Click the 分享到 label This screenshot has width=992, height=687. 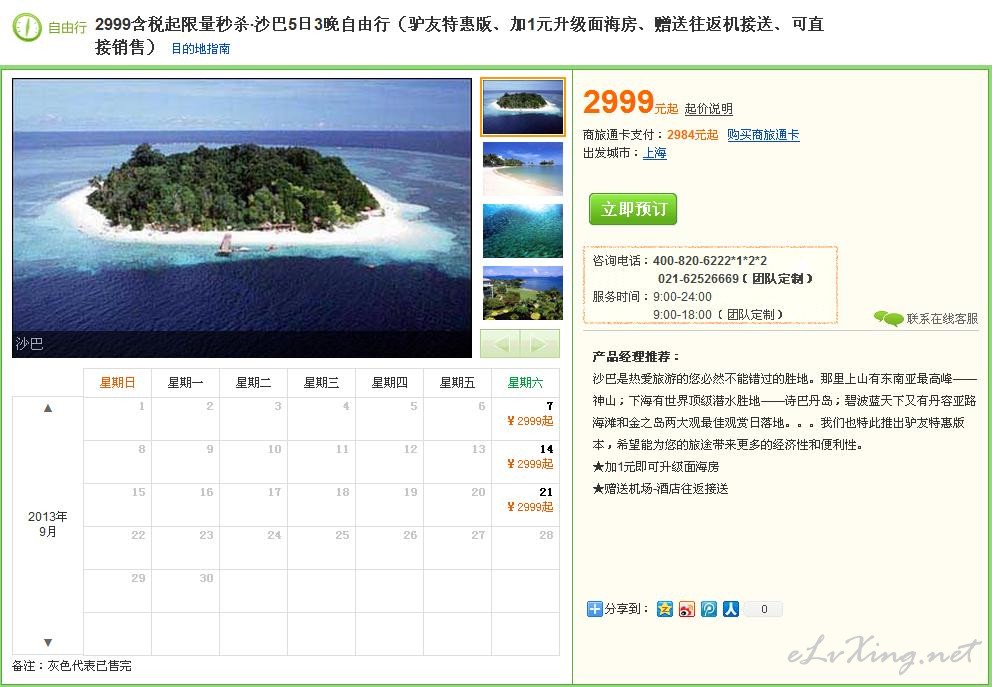626,609
